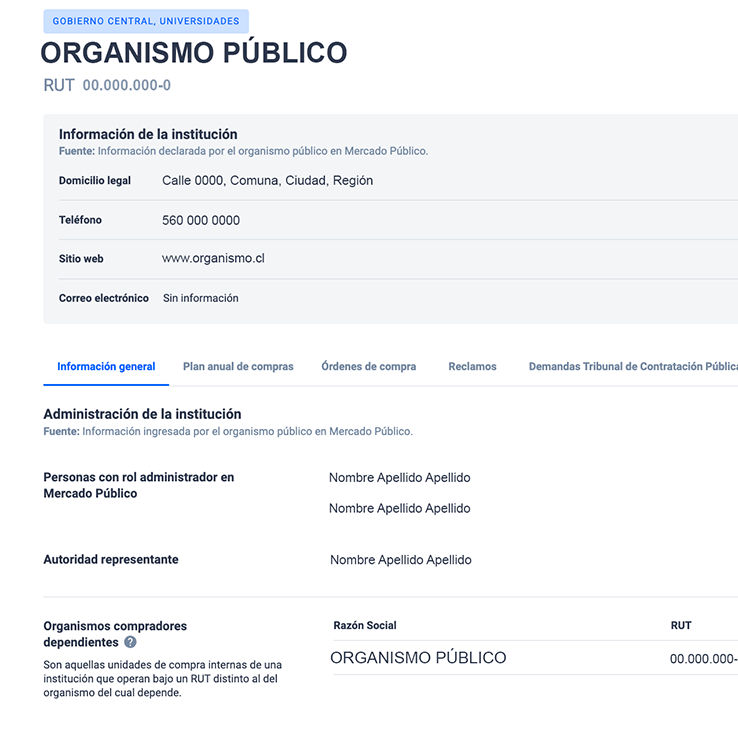Image resolution: width=738 pixels, height=738 pixels.
Task: Click Fuente note under Administración de la institución
Action: point(228,432)
